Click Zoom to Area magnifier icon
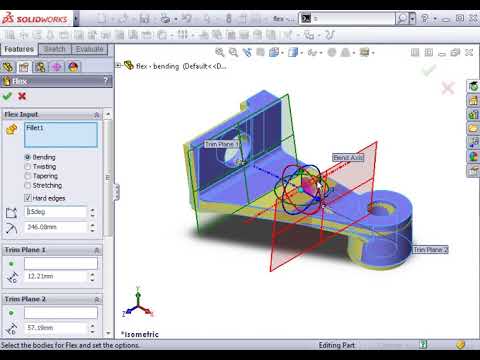Viewport: 480px width, 360px height. click(x=233, y=52)
